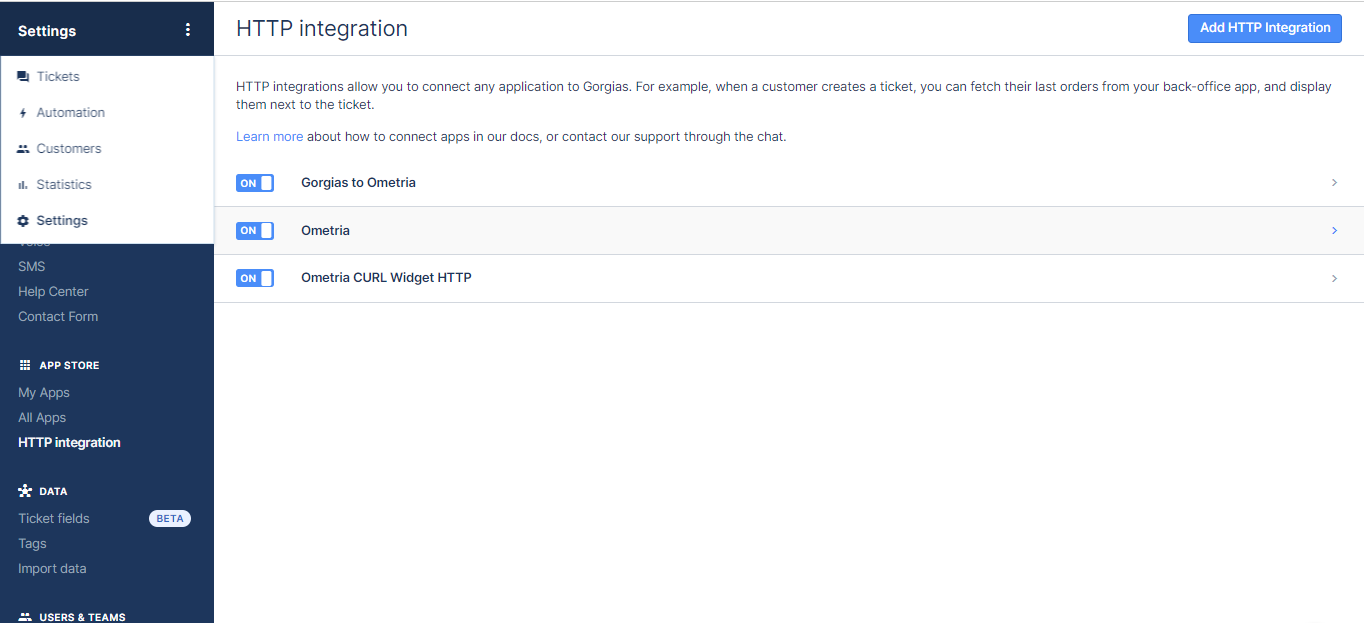Navigate to My Apps
Image resolution: width=1364 pixels, height=623 pixels.
(43, 392)
